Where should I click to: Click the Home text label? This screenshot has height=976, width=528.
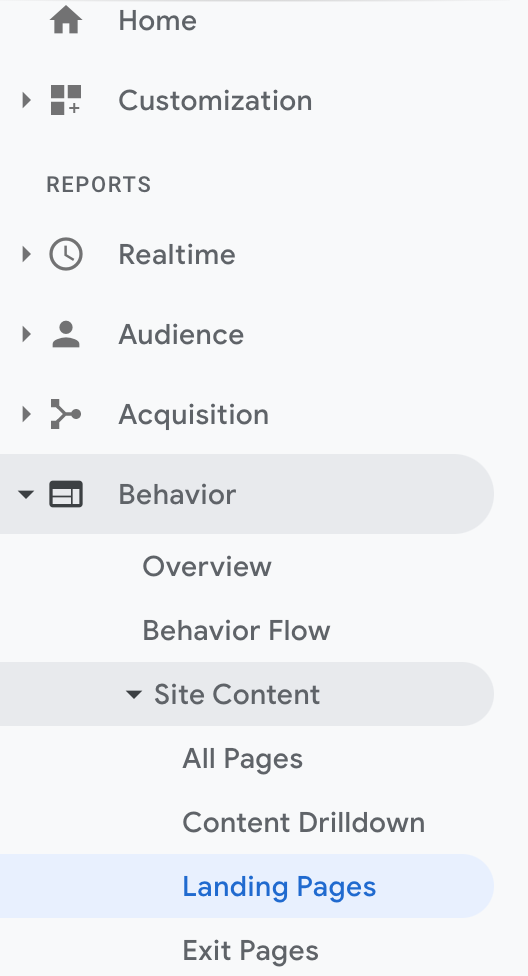click(158, 21)
